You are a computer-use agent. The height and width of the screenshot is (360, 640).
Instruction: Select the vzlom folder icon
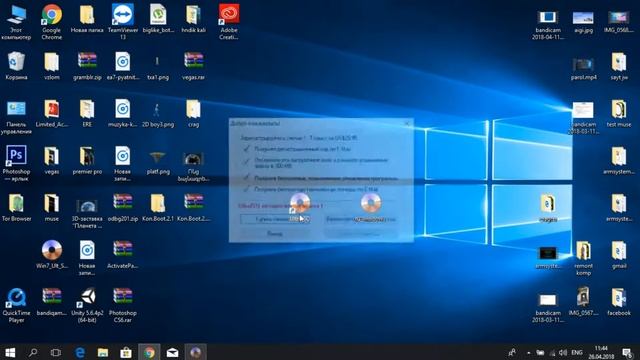point(51,66)
